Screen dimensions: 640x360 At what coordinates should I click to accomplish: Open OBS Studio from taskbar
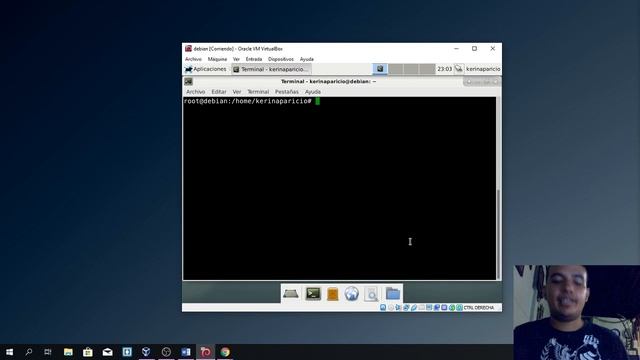point(166,352)
